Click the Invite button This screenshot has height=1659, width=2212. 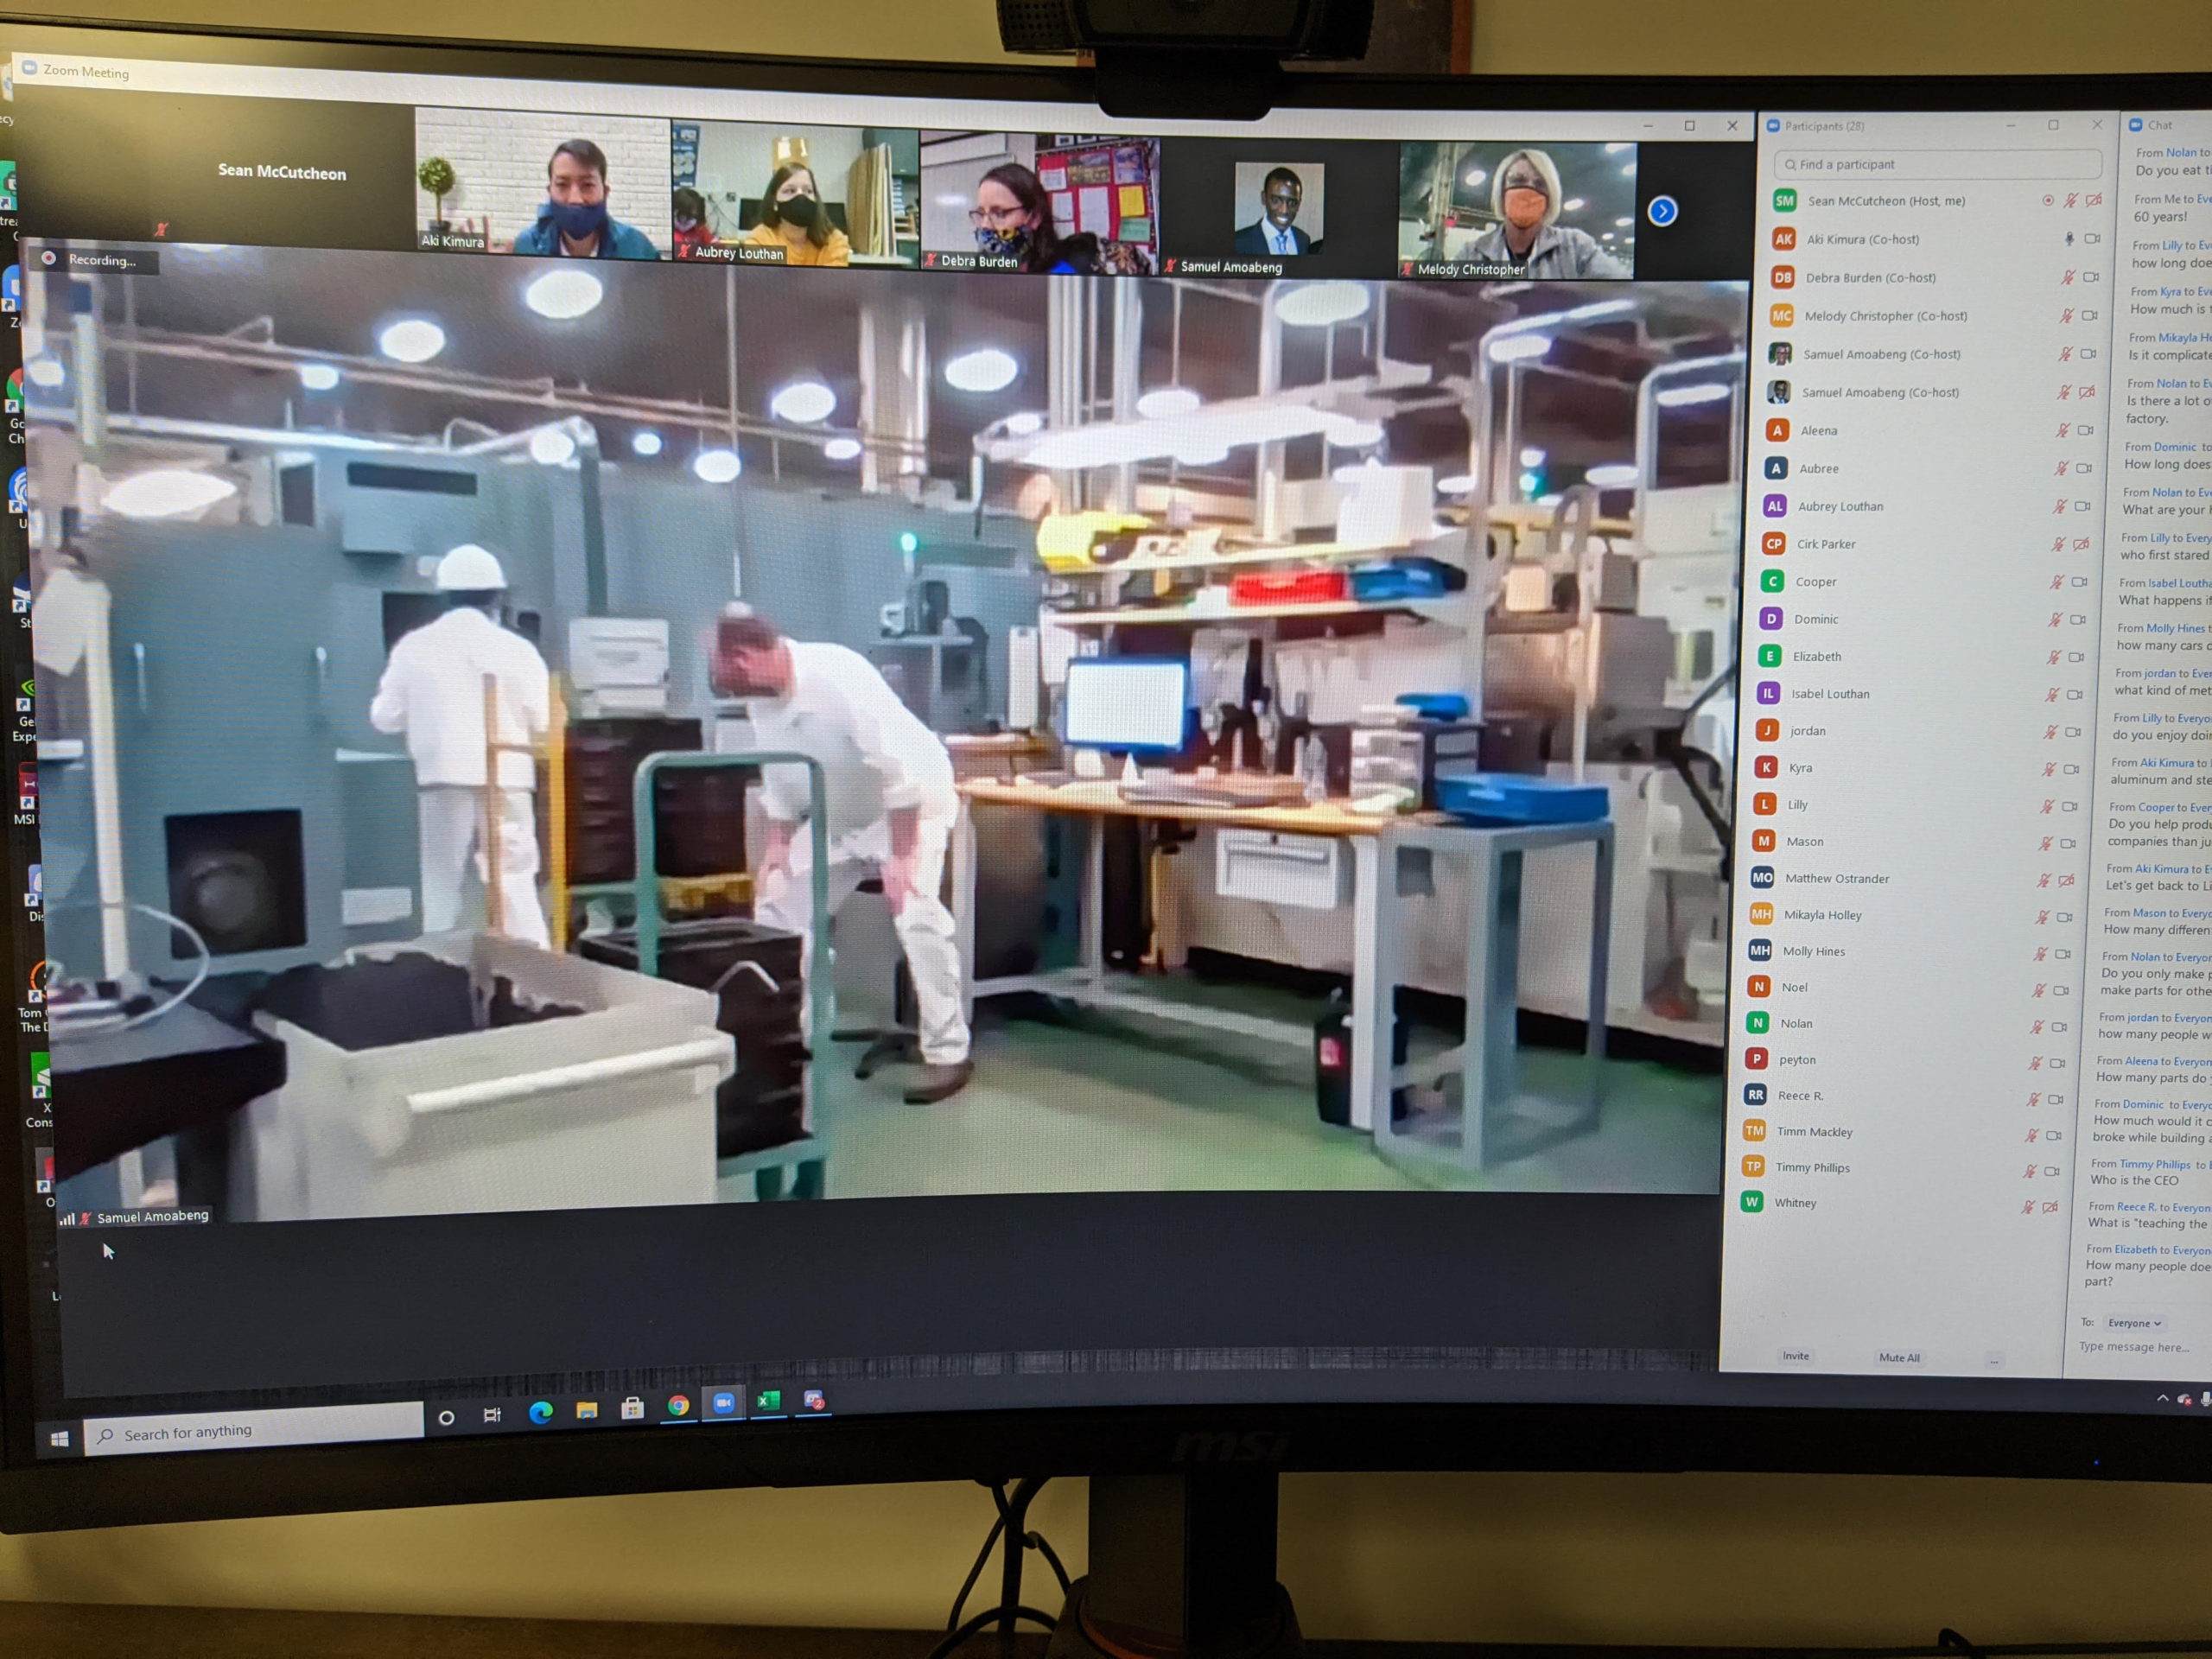[1796, 1356]
